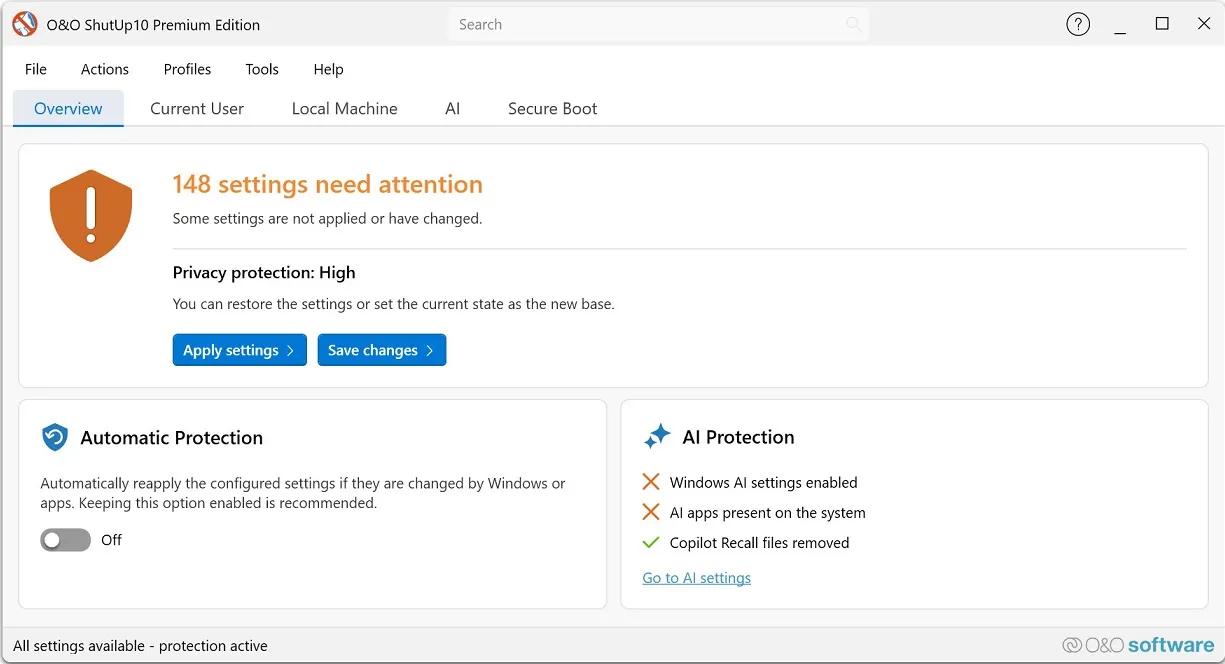Click the O&O ShutUp10 app logo icon

[24, 25]
